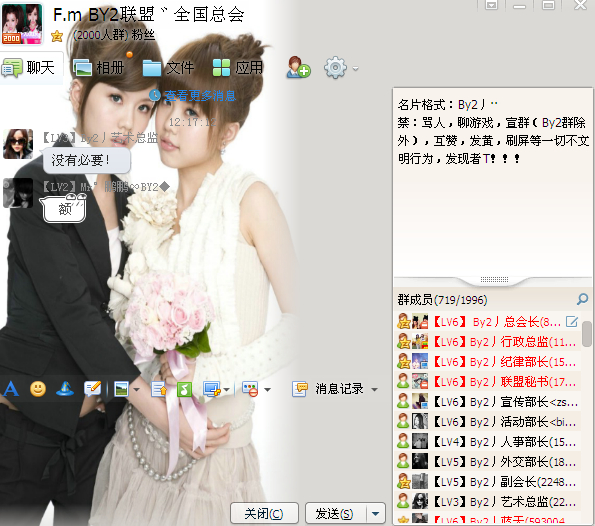
Task: Click the star icon beside group info
Action: point(57,36)
